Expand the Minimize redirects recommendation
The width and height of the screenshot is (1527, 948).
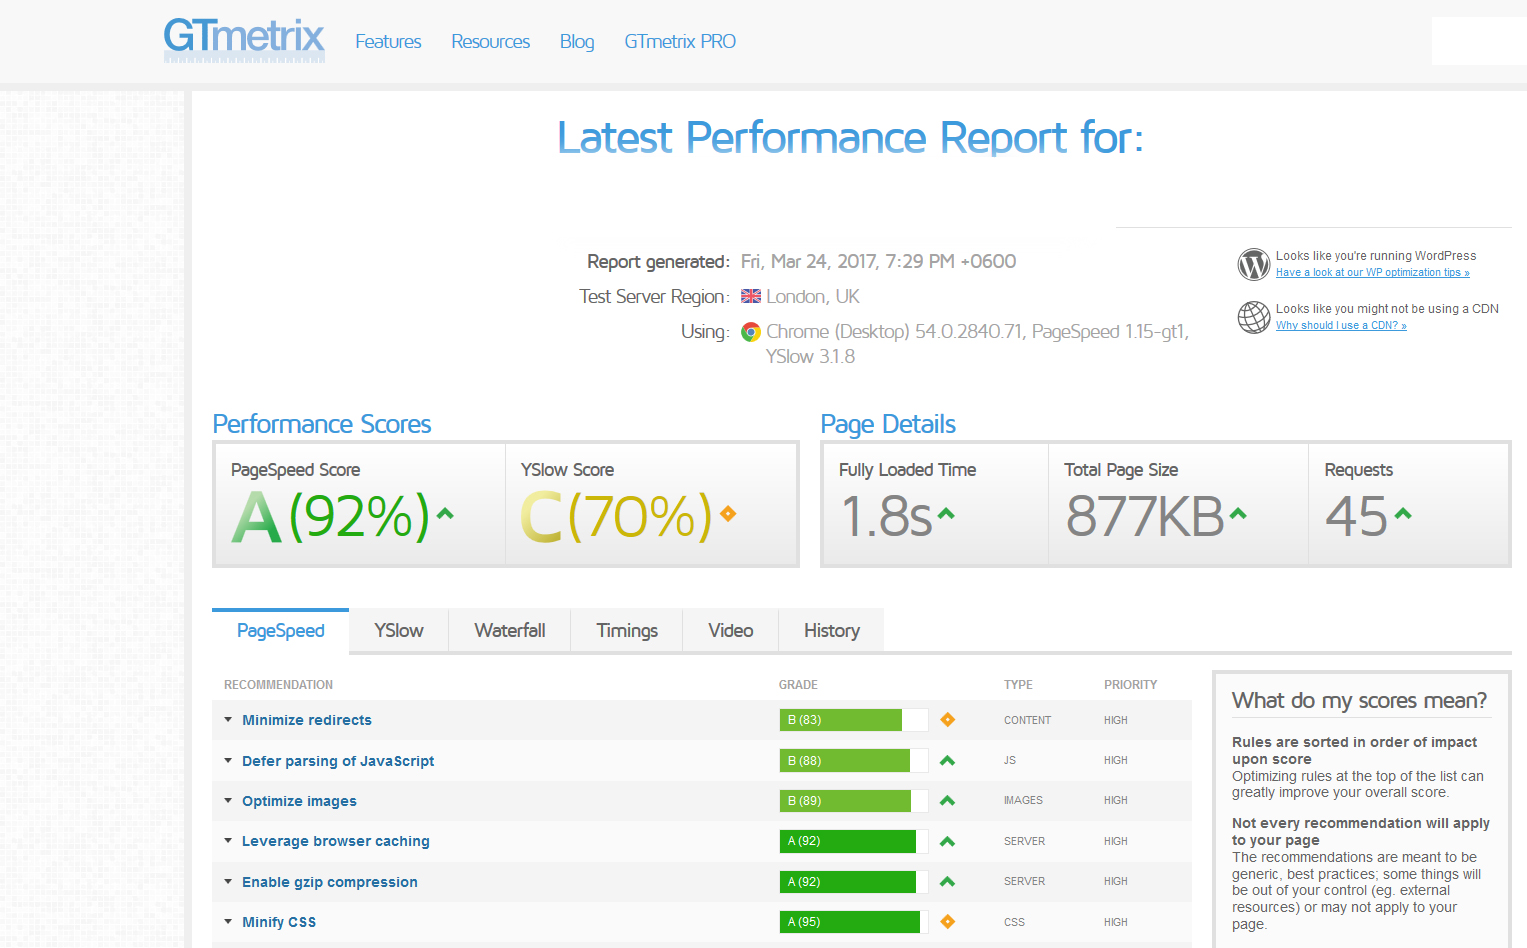click(x=306, y=720)
